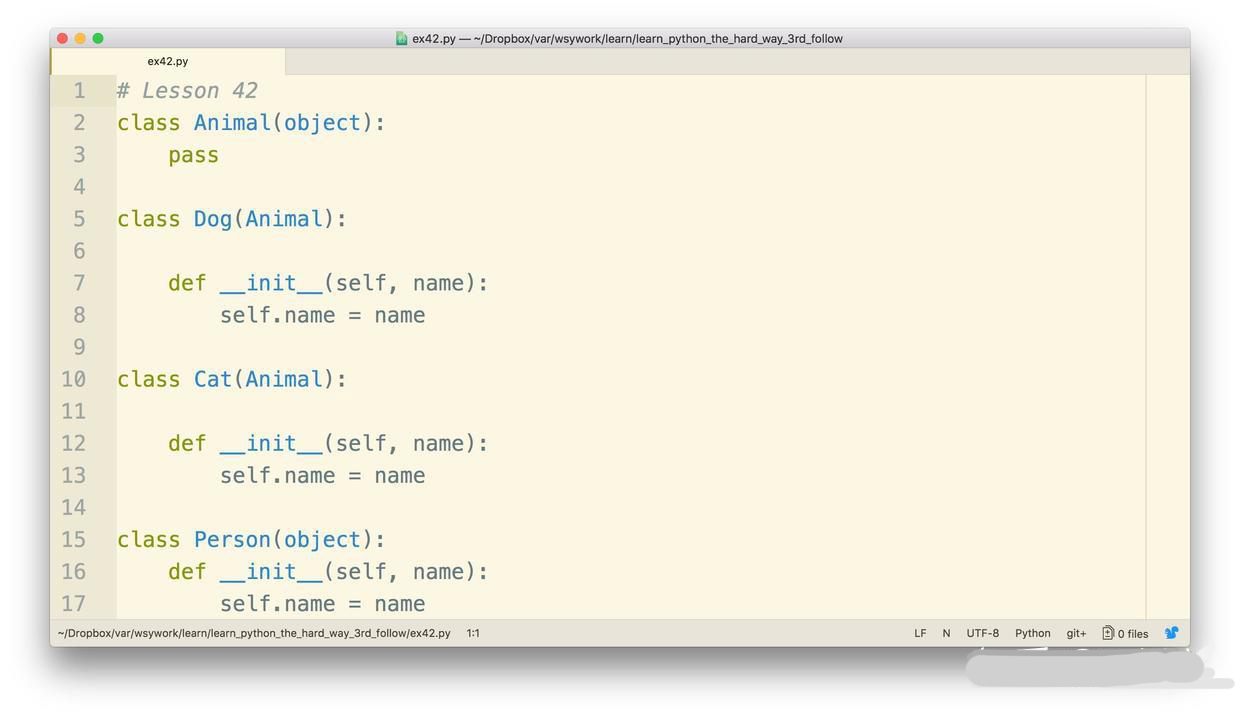The width and height of the screenshot is (1240, 718).
Task: Click 'class Animal(object):' code line
Action: point(251,123)
